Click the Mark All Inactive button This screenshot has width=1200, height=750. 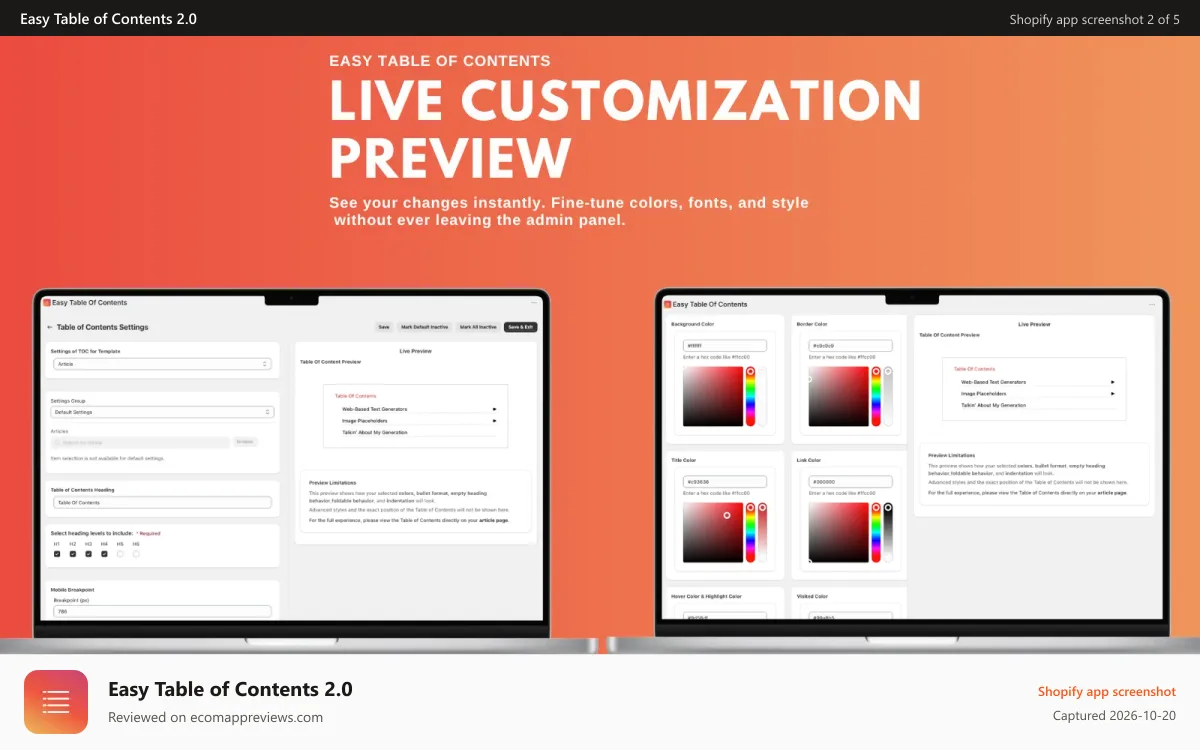(479, 327)
